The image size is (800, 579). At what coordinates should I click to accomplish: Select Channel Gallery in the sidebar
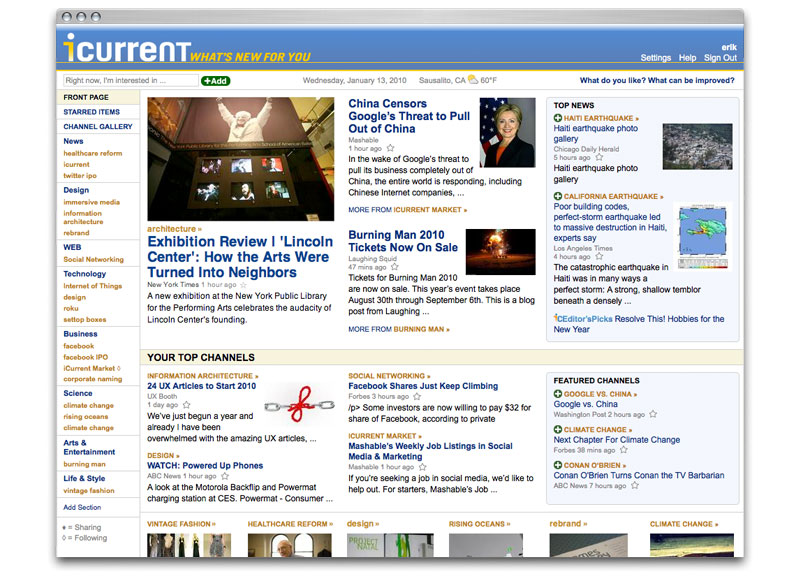click(98, 127)
